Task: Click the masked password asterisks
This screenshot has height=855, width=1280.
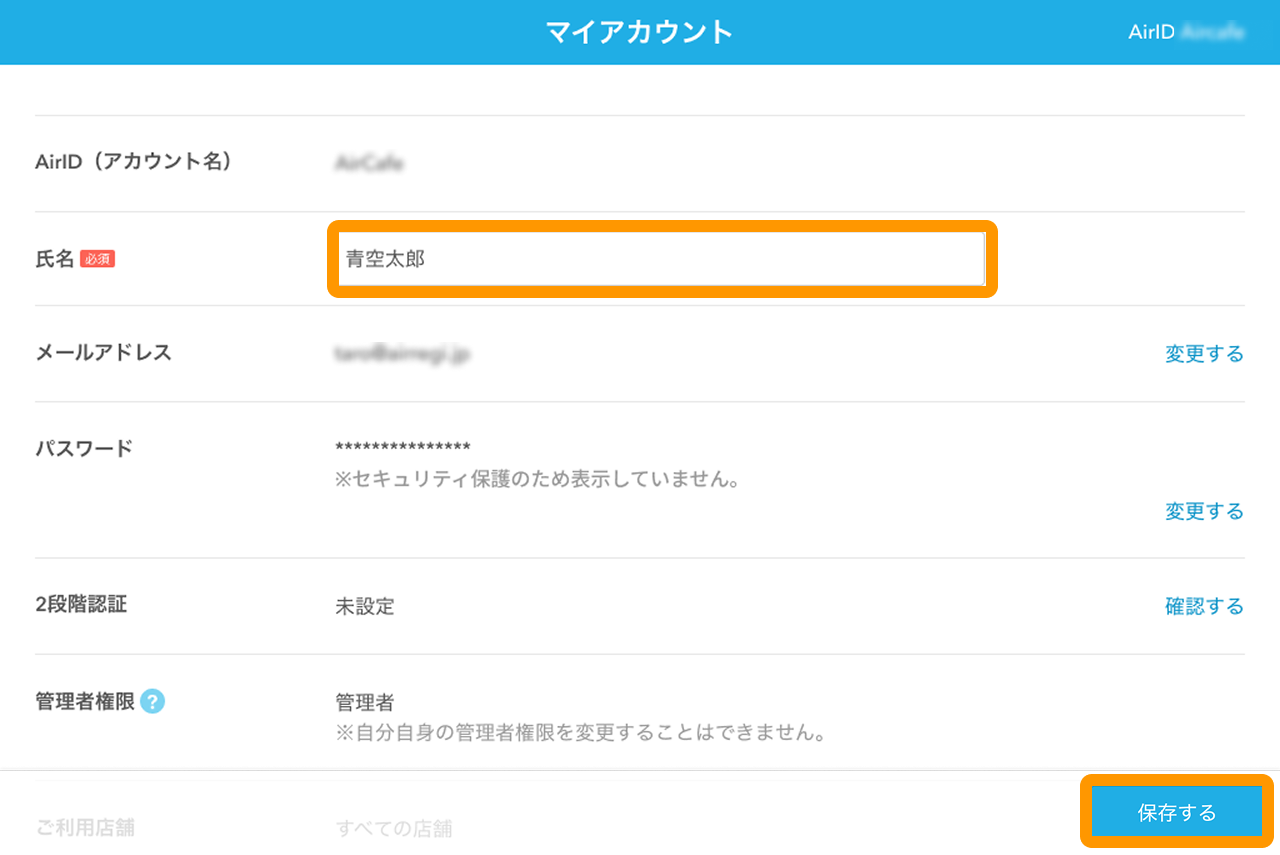Action: click(400, 445)
